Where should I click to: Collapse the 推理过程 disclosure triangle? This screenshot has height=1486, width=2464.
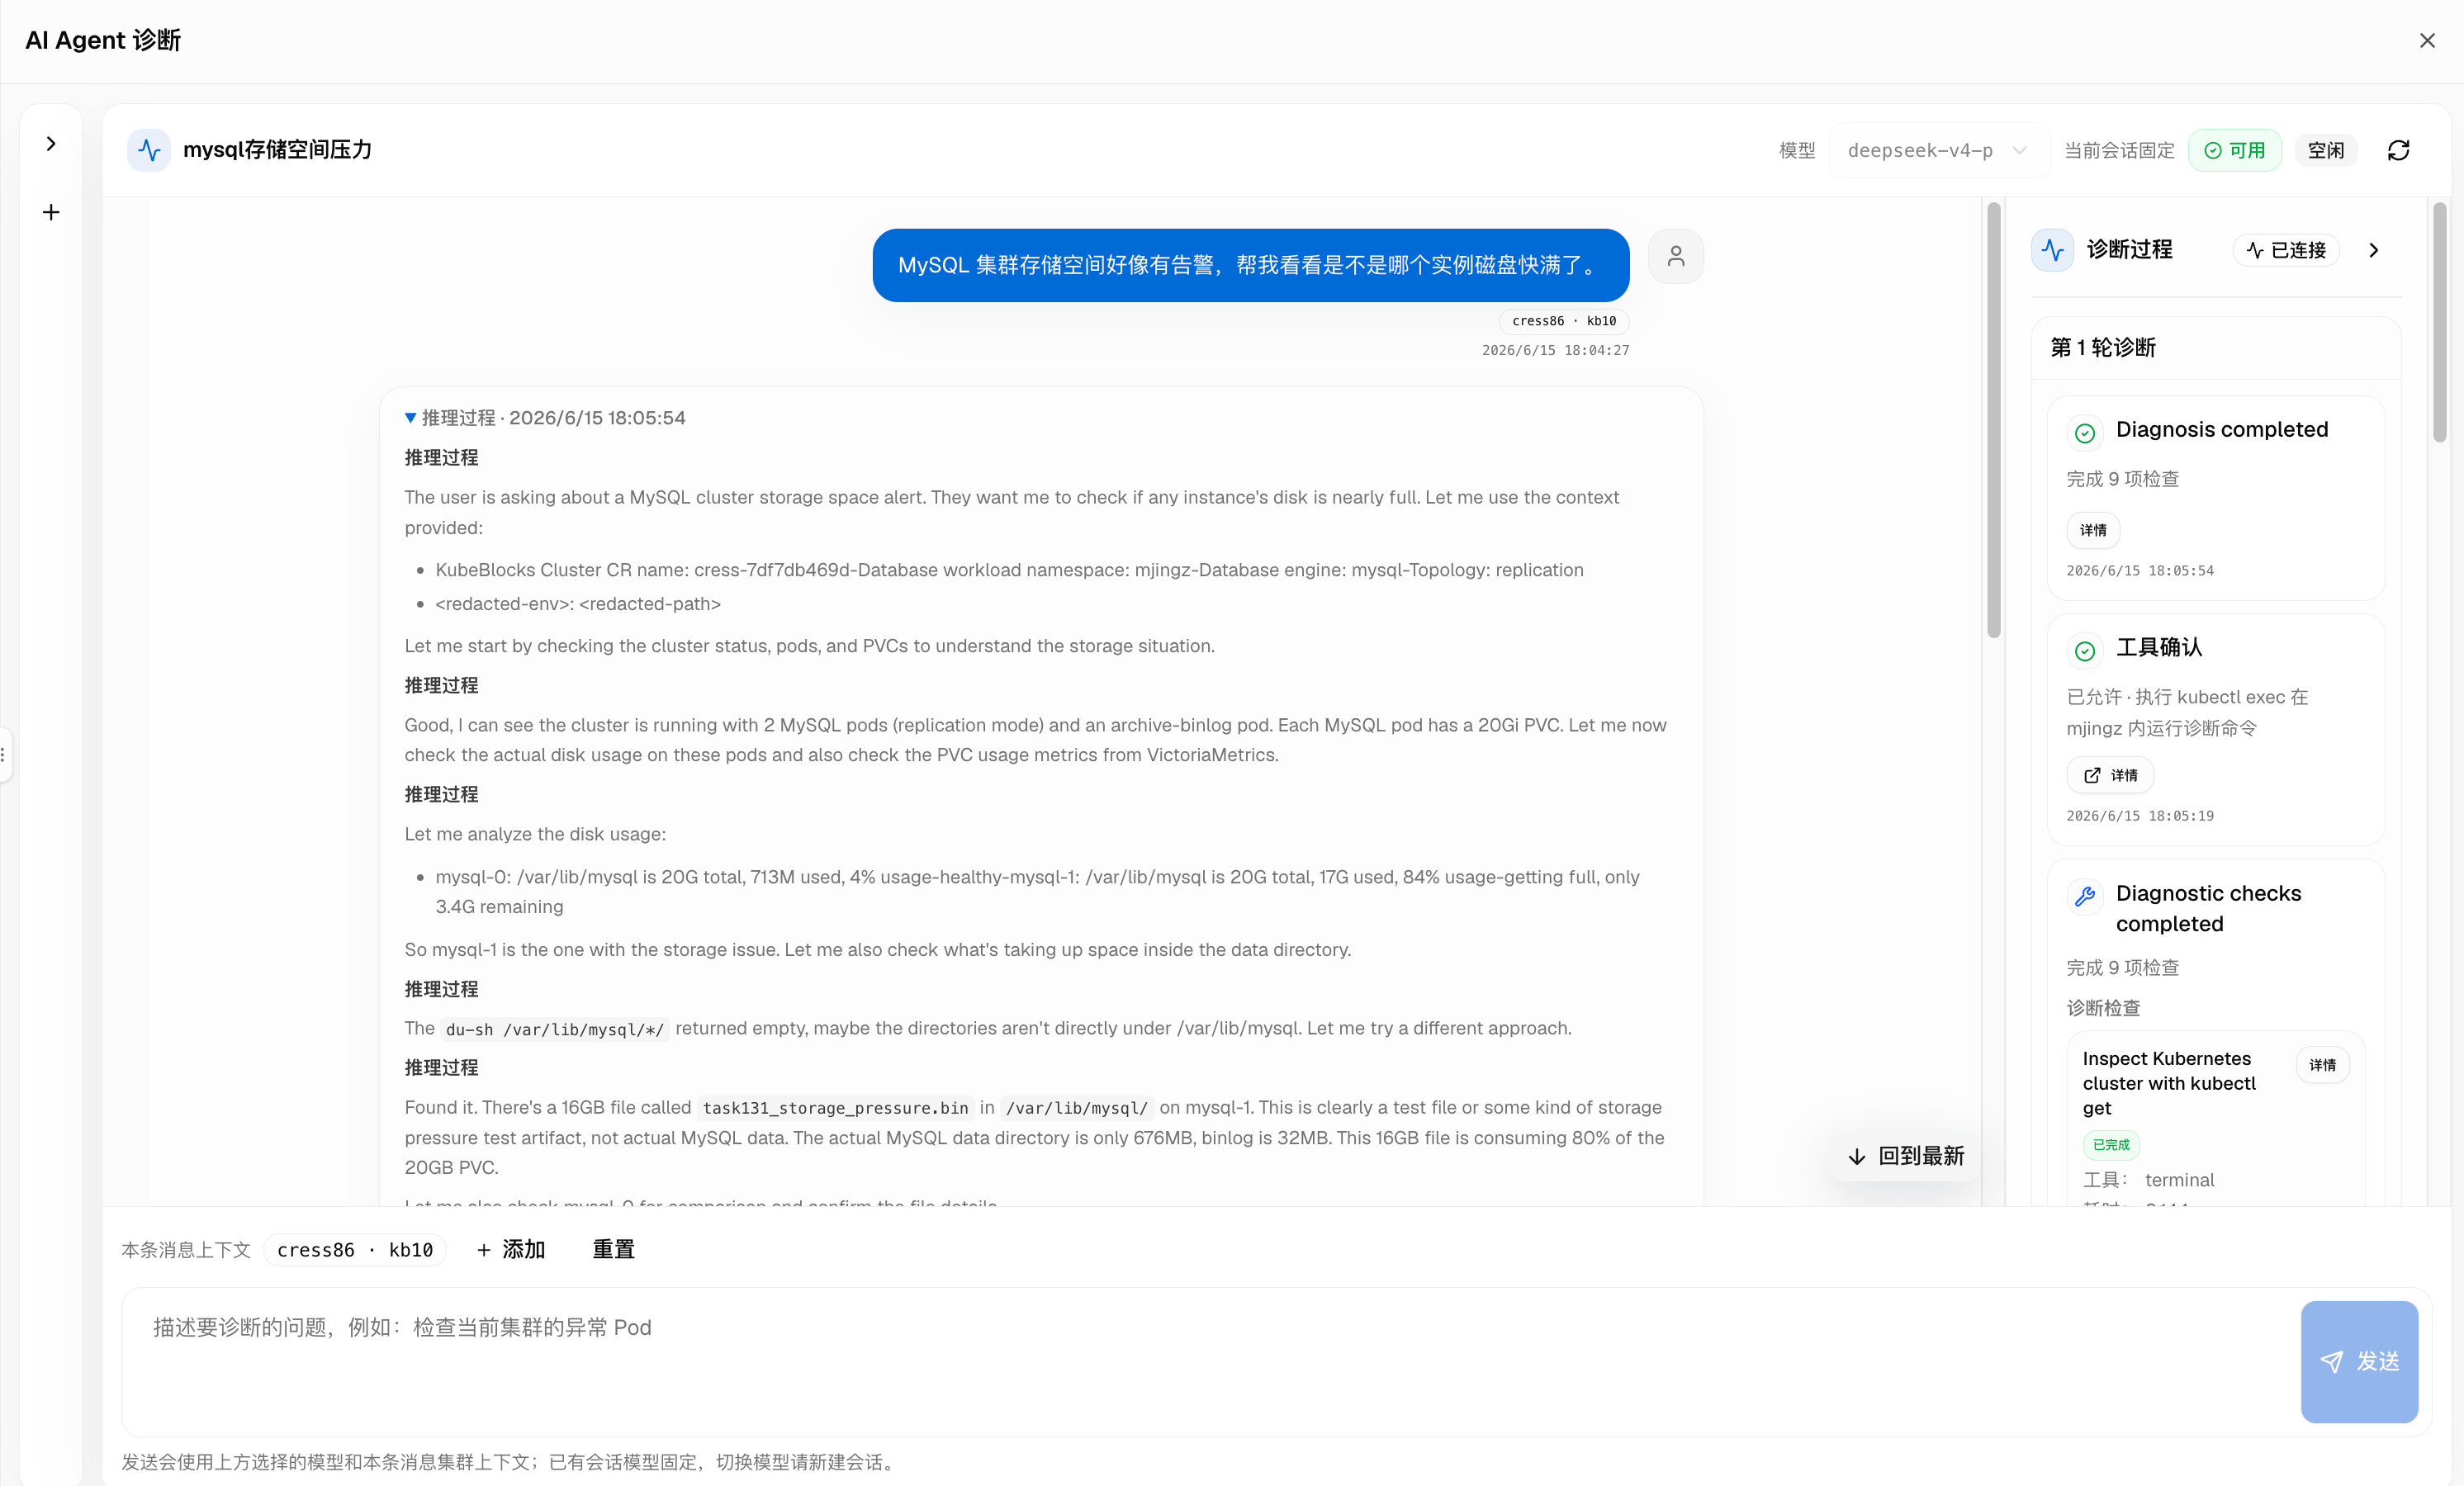(410, 418)
